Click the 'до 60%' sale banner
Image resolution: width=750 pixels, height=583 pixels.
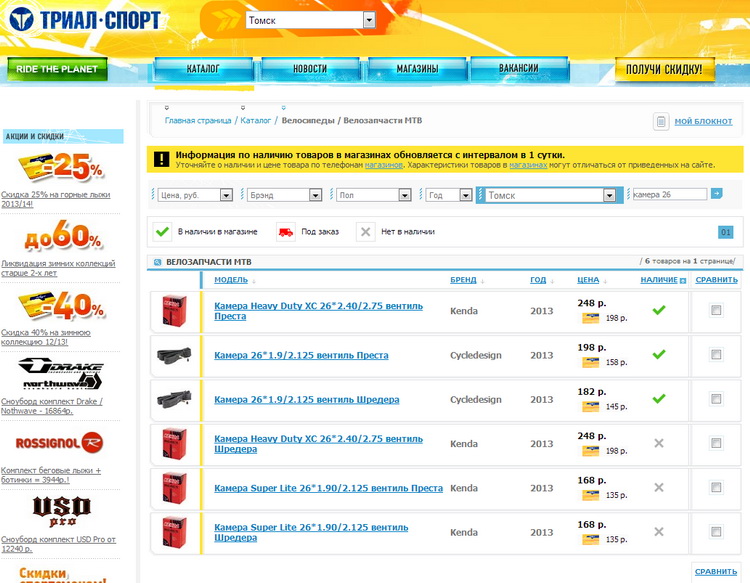[x=63, y=236]
